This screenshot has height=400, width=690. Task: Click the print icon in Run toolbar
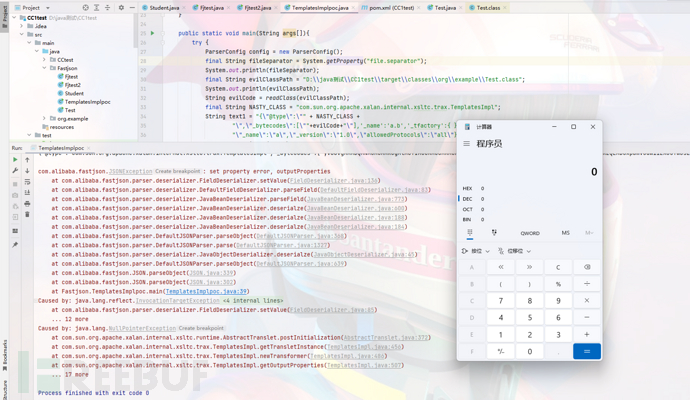(x=28, y=203)
